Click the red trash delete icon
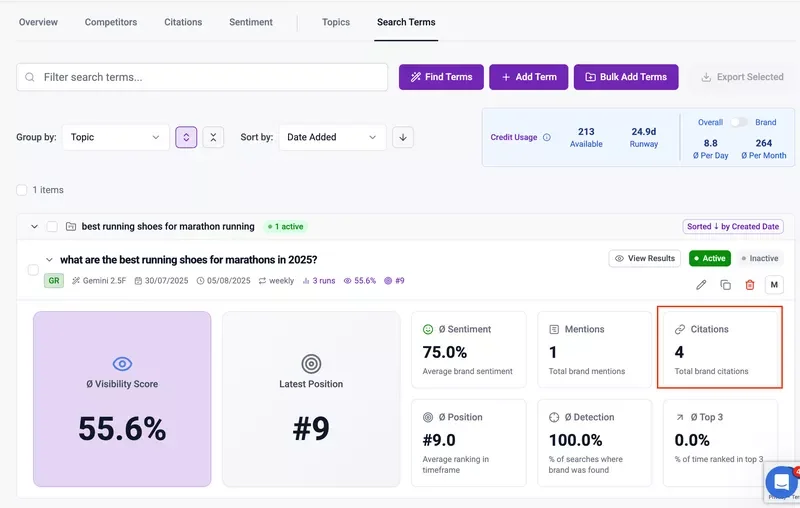 [750, 285]
